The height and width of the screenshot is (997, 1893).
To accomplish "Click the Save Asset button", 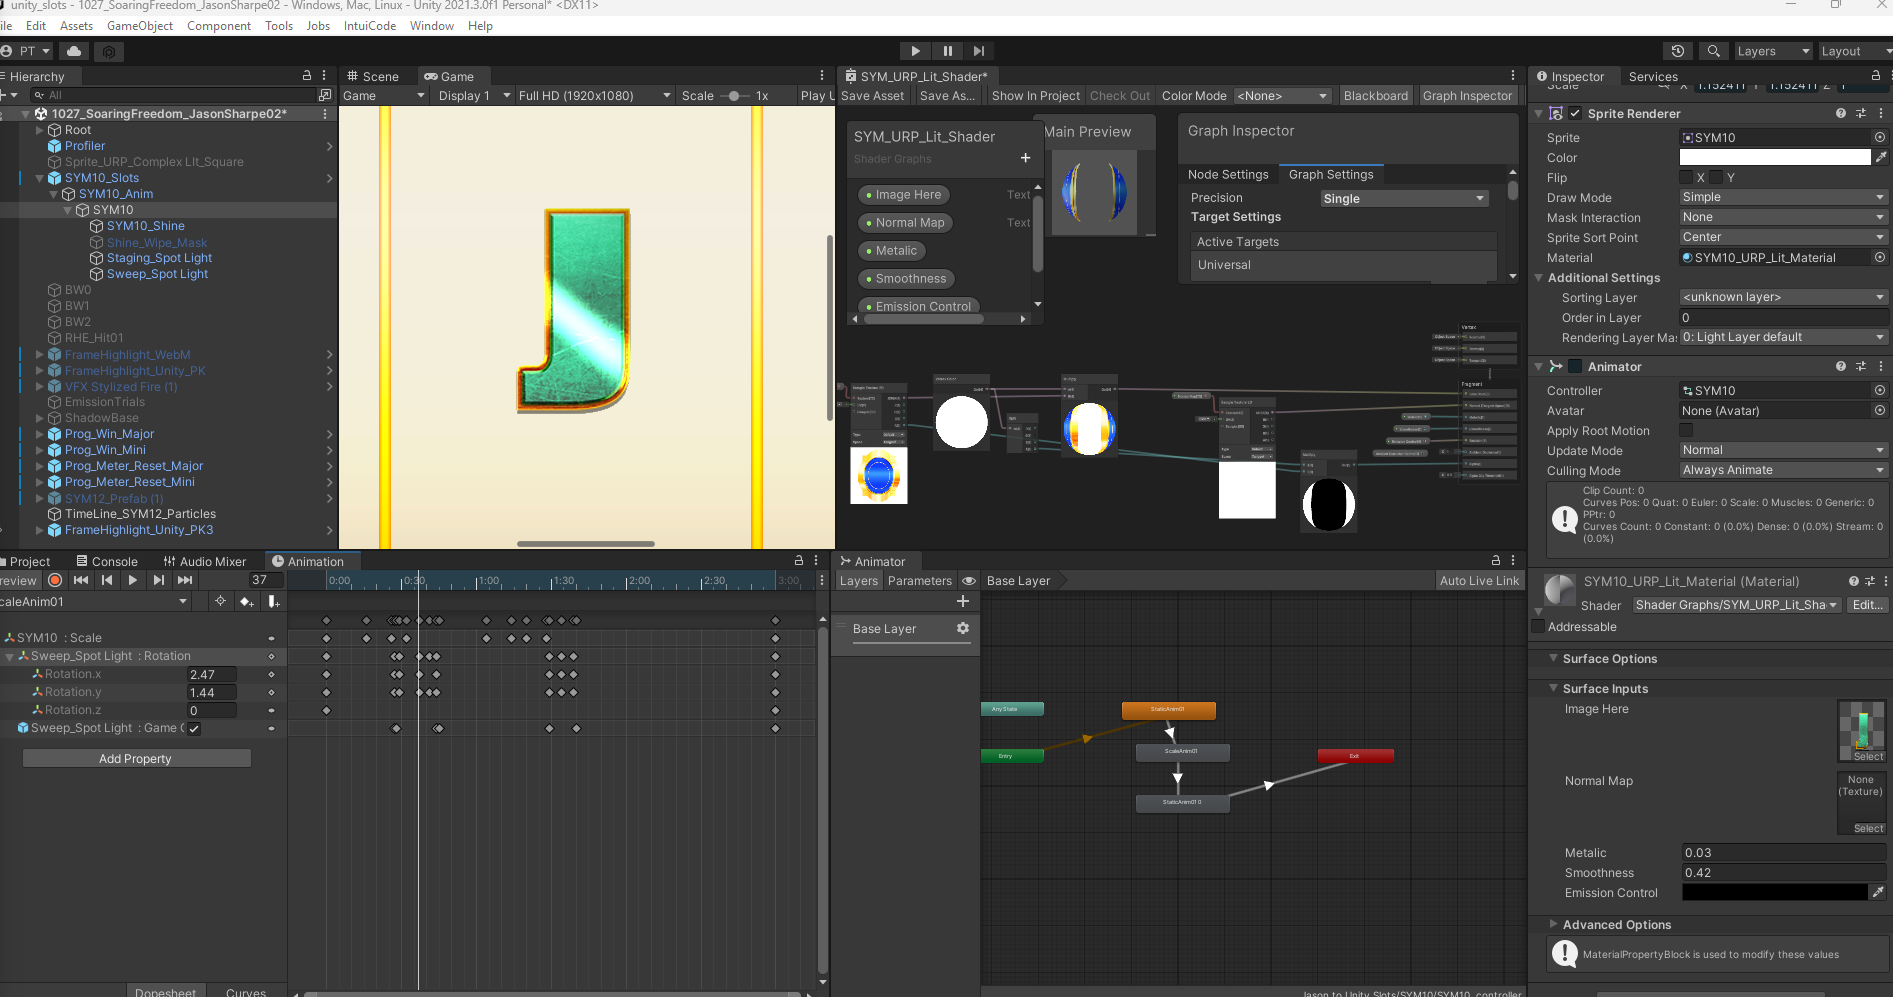I will [x=872, y=96].
